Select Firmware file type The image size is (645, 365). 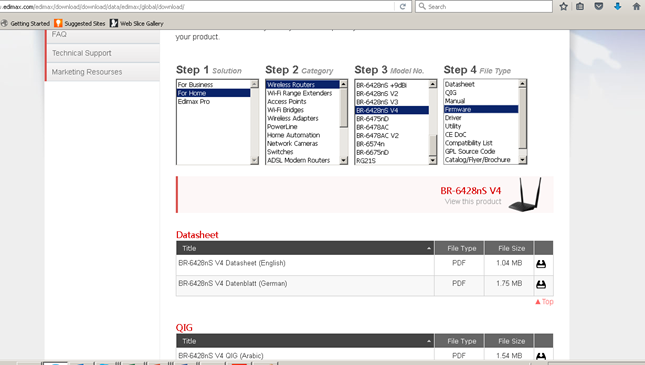pyautogui.click(x=481, y=109)
